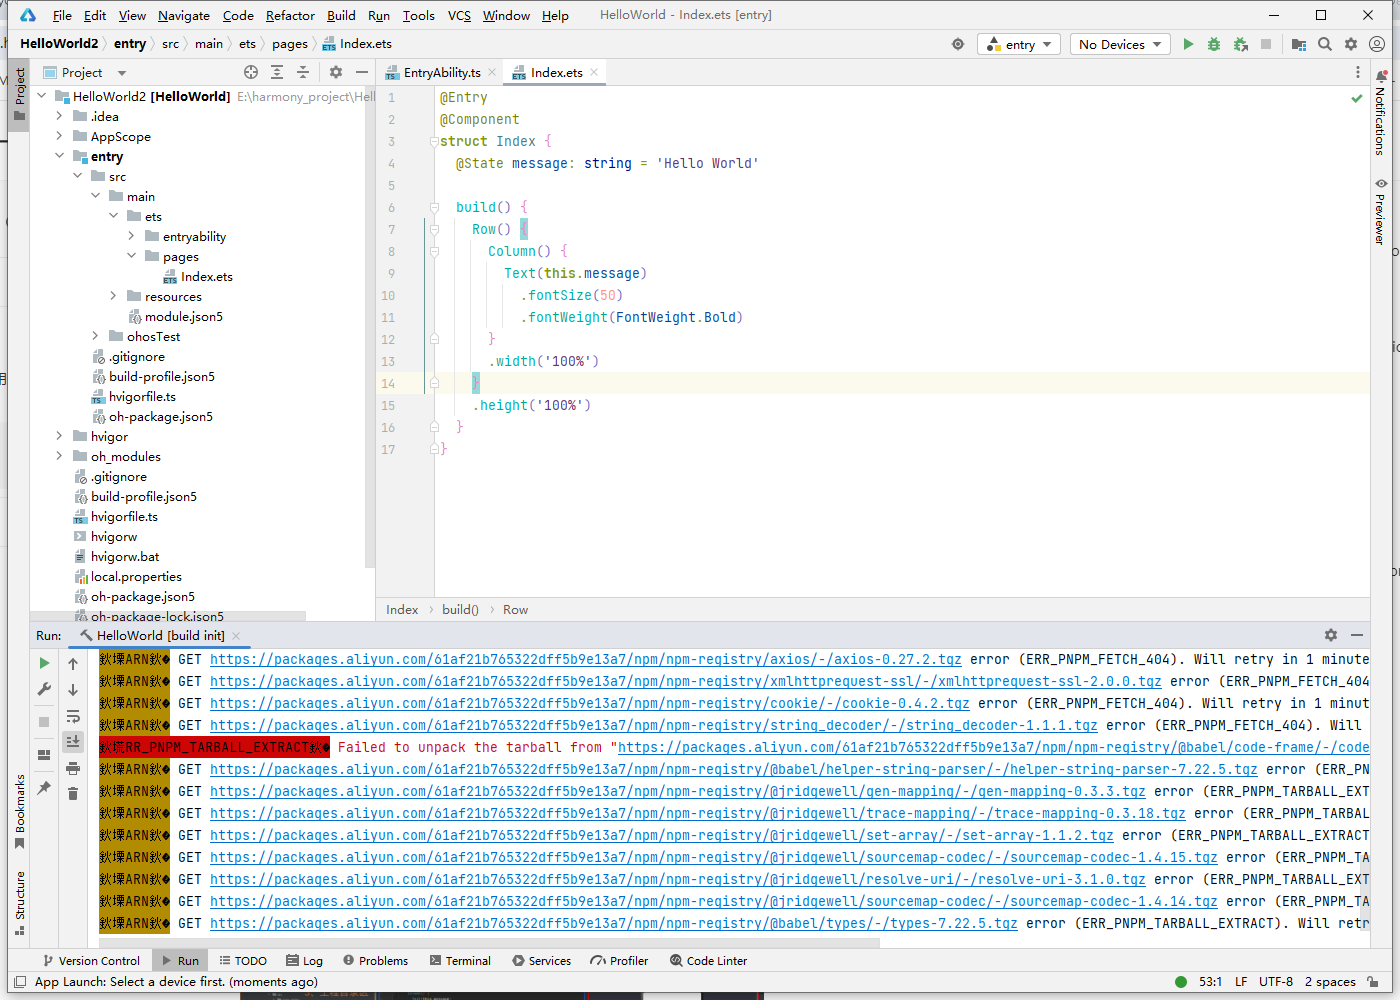
Task: Click the locate target icon in Project panel
Action: [x=251, y=72]
